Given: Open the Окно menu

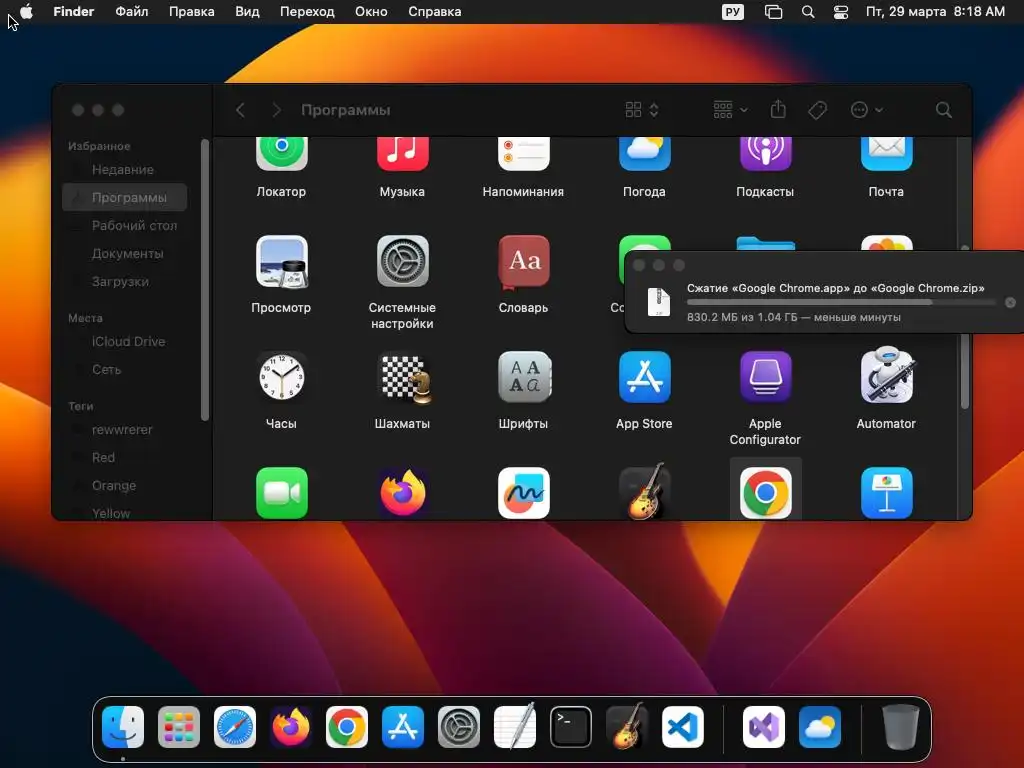Looking at the screenshot, I should point(371,12).
